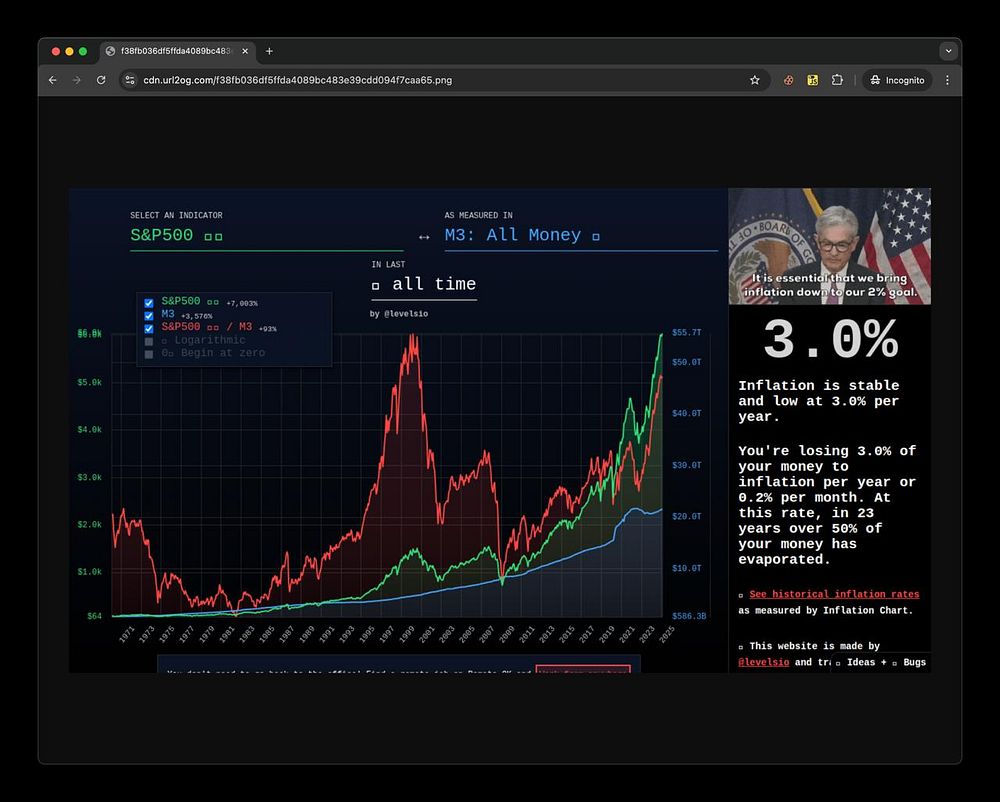Open the orange circular extension icon
This screenshot has width=1000, height=802.
(788, 80)
